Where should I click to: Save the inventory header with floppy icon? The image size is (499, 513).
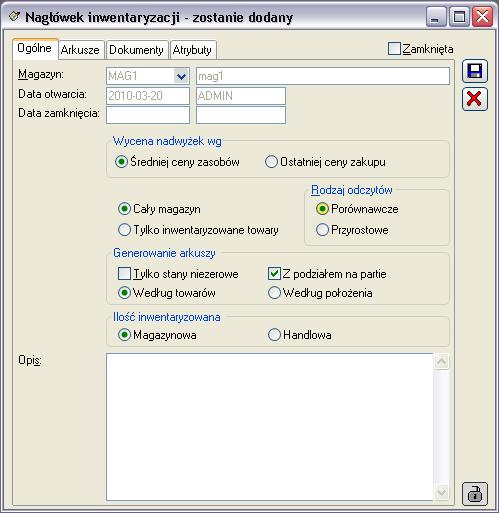475,71
